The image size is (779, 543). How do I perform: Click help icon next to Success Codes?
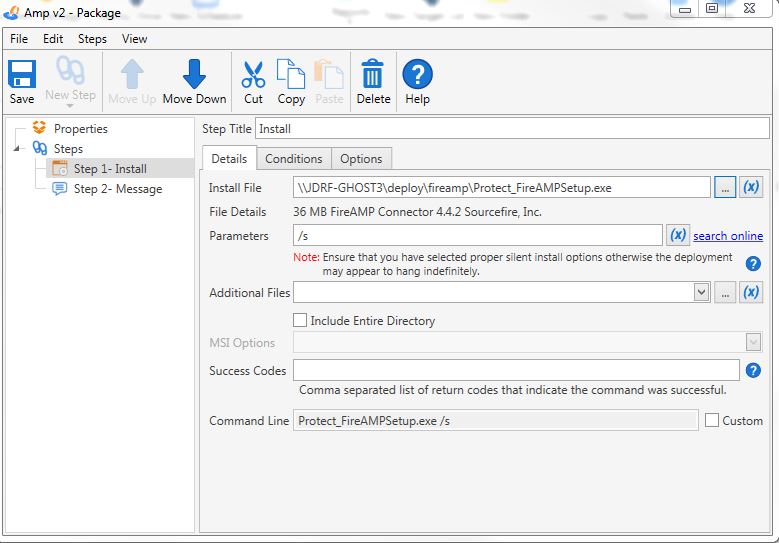[x=754, y=370]
